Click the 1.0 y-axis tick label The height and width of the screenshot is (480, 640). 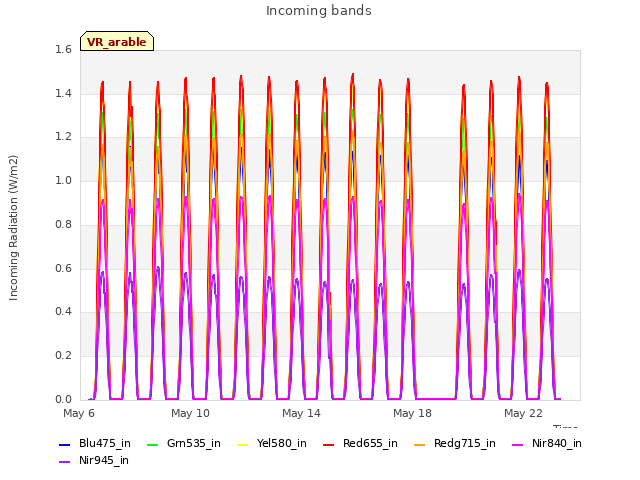coord(63,180)
